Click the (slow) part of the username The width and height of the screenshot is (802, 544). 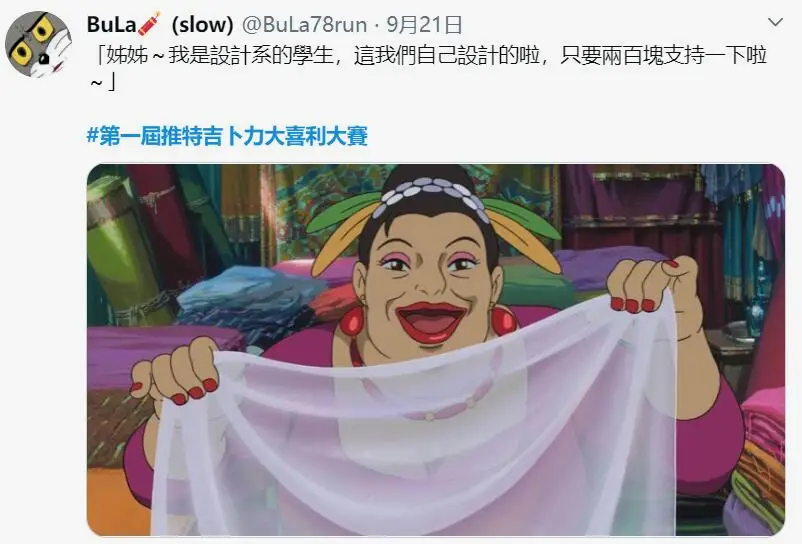203,24
